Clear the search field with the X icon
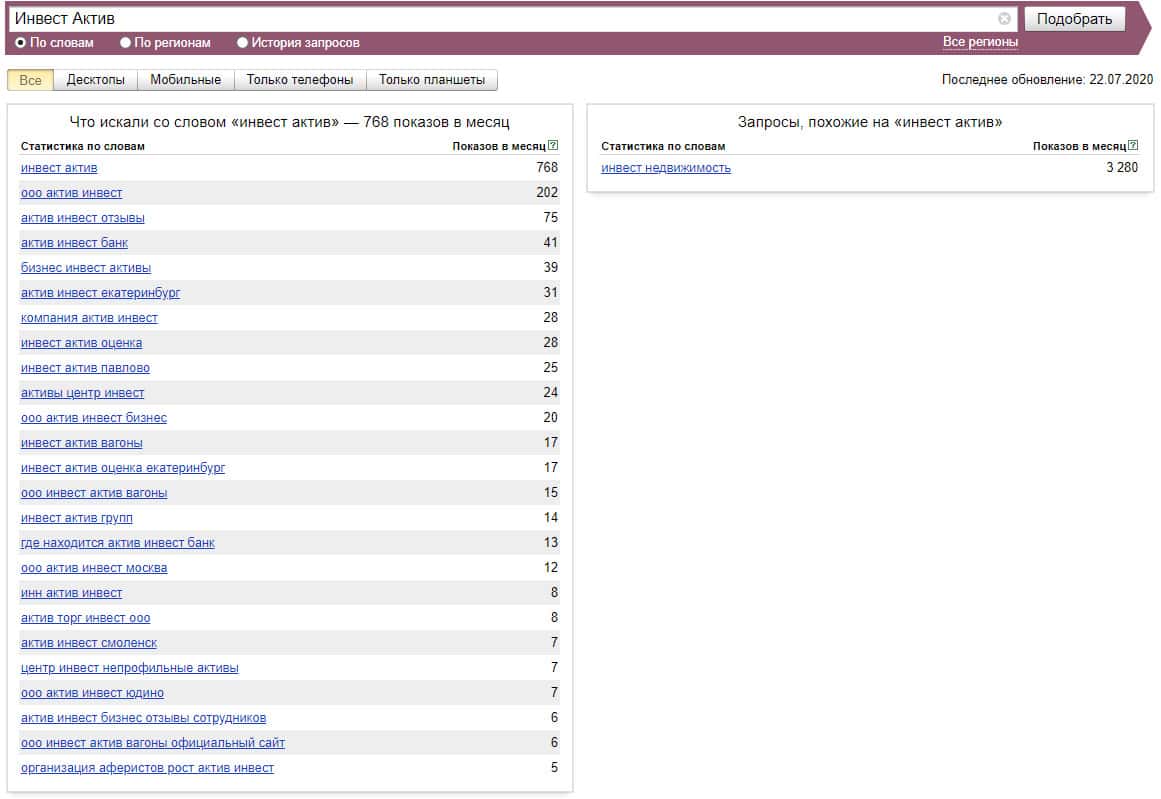The height and width of the screenshot is (799, 1161). pos(1004,19)
